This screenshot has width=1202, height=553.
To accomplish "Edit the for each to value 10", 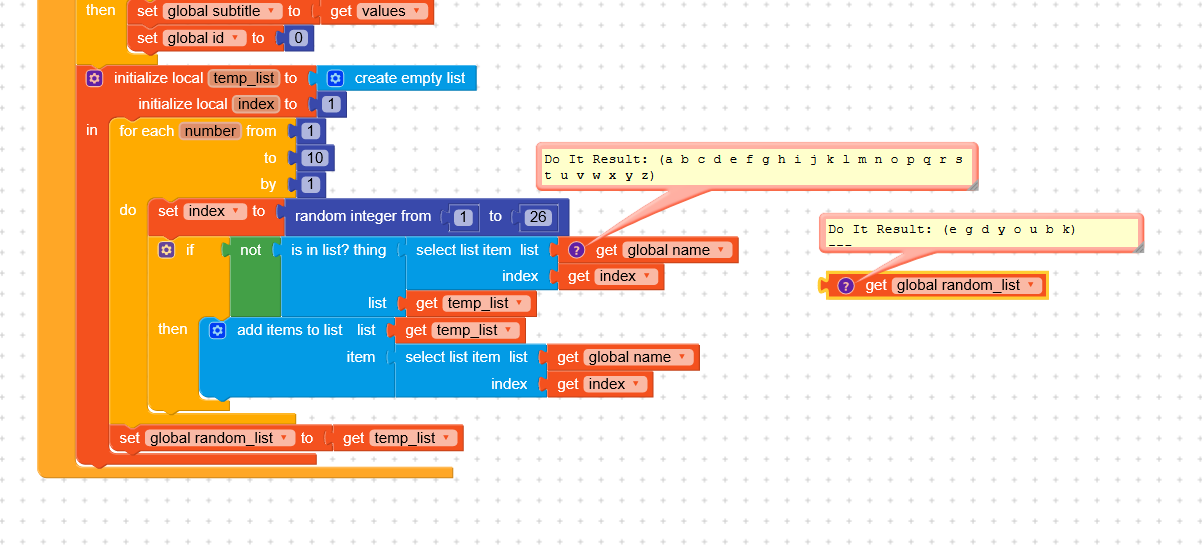I will 315,158.
